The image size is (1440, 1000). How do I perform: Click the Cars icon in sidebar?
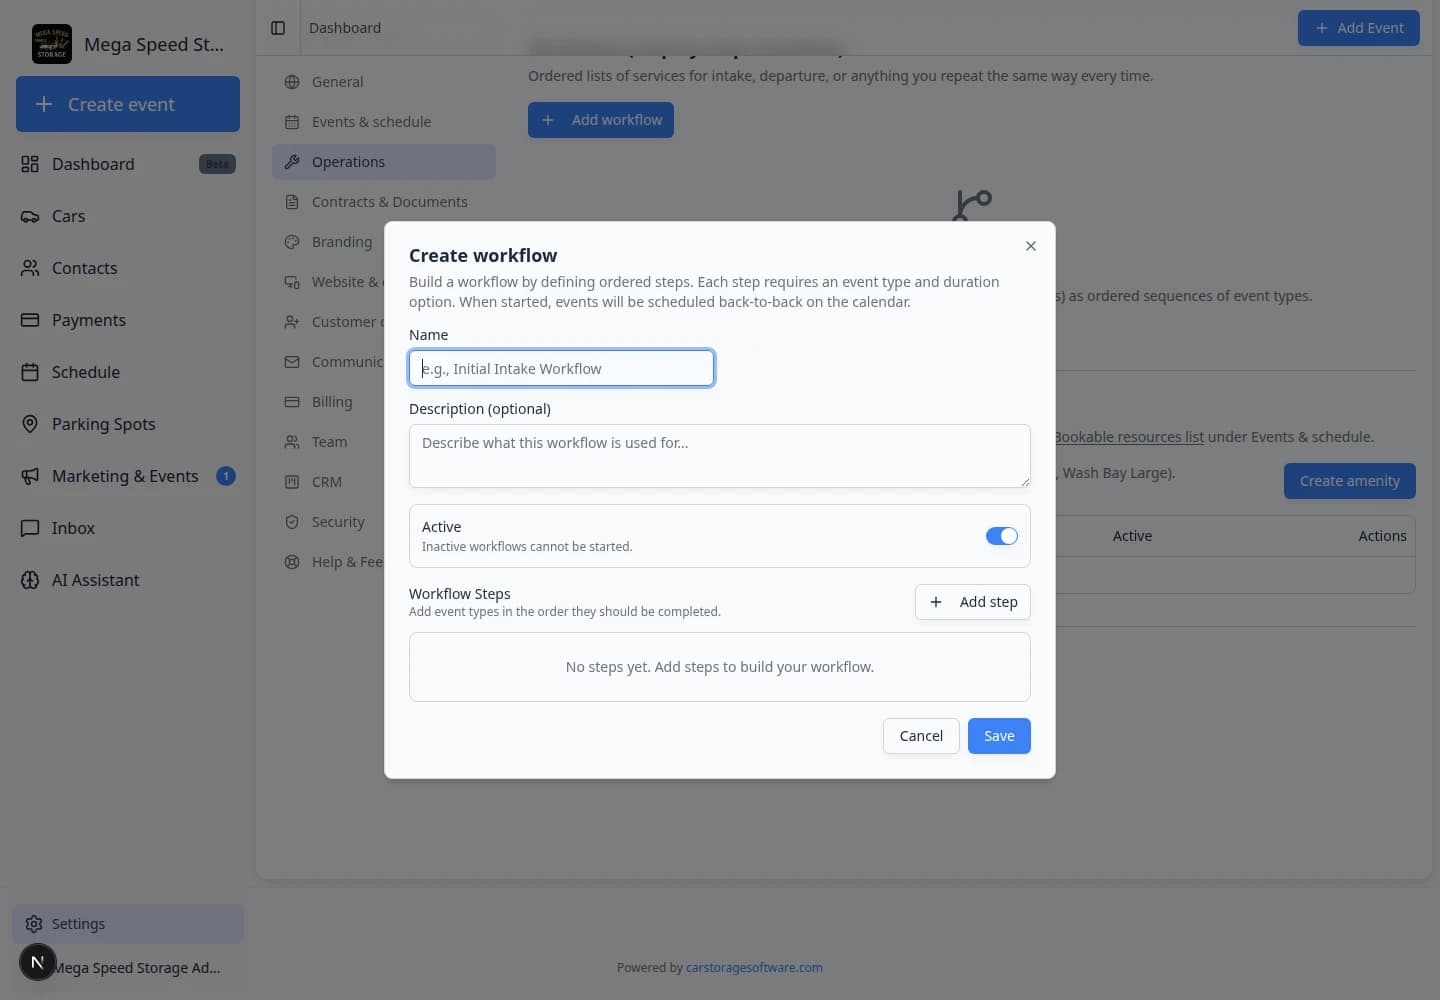[x=30, y=216]
